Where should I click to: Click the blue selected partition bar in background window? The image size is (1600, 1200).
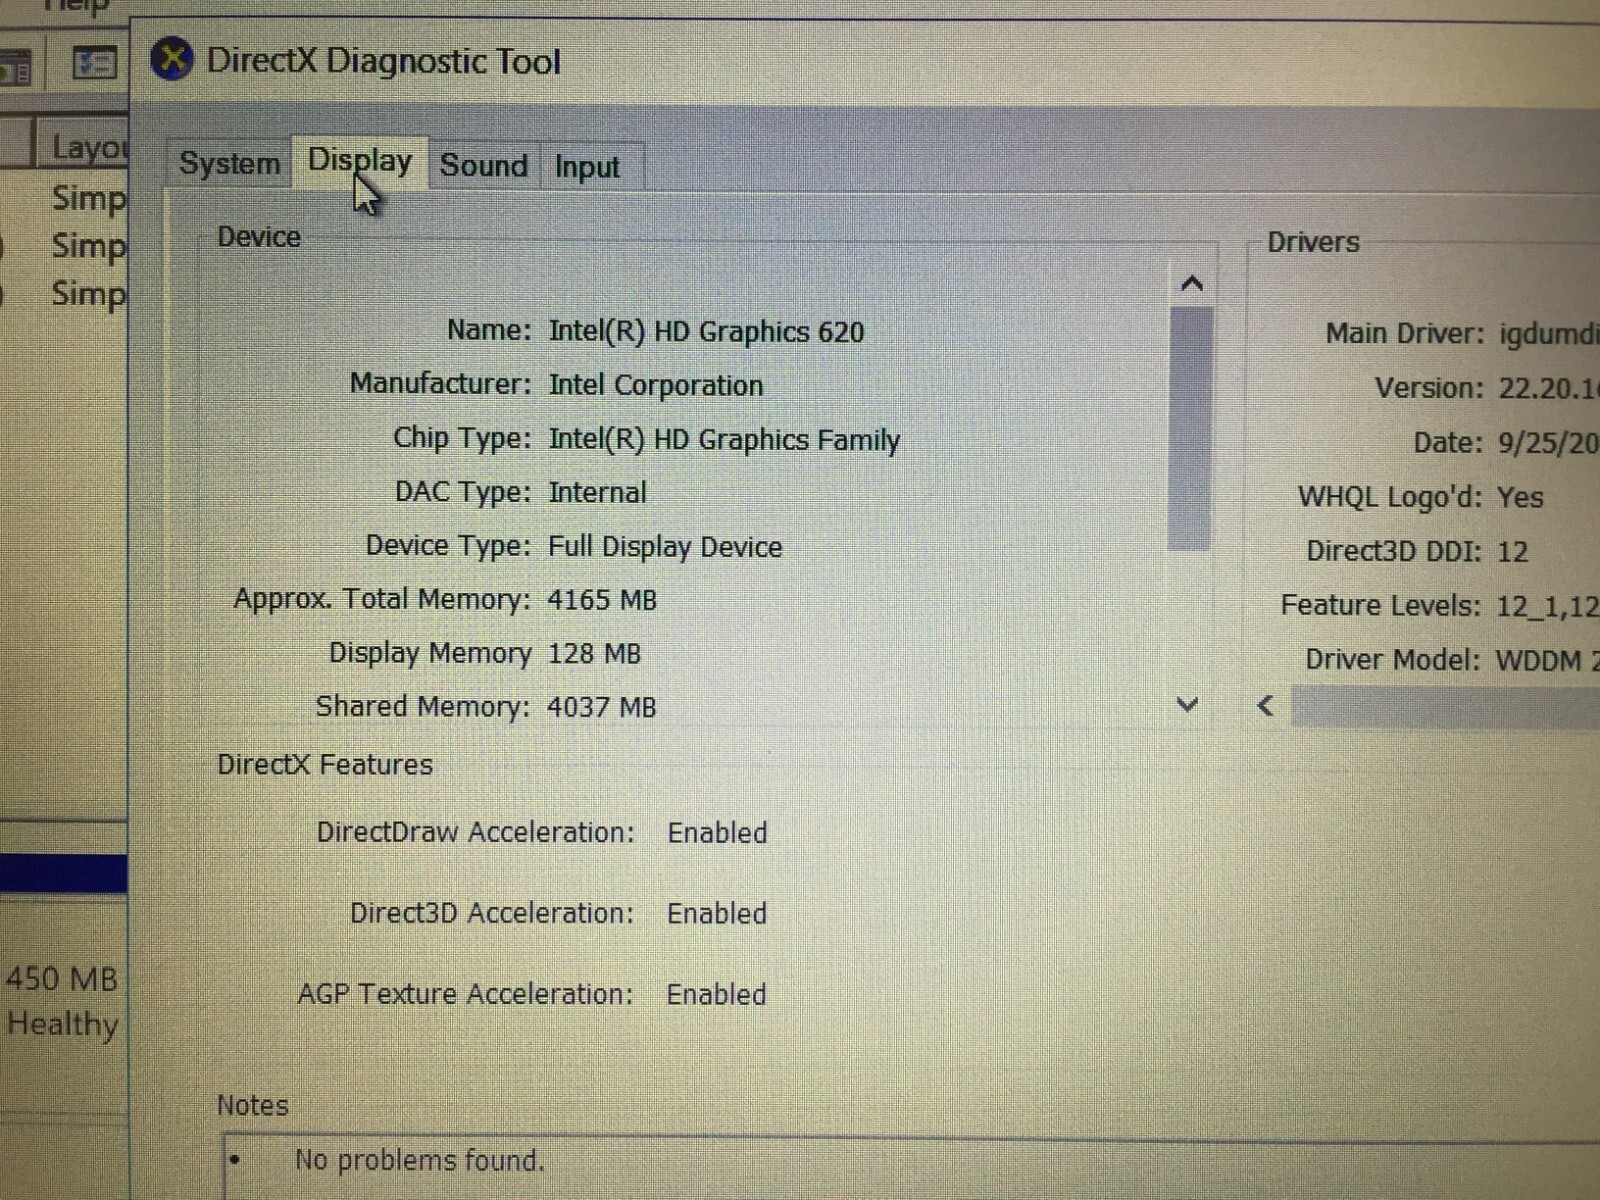64,873
